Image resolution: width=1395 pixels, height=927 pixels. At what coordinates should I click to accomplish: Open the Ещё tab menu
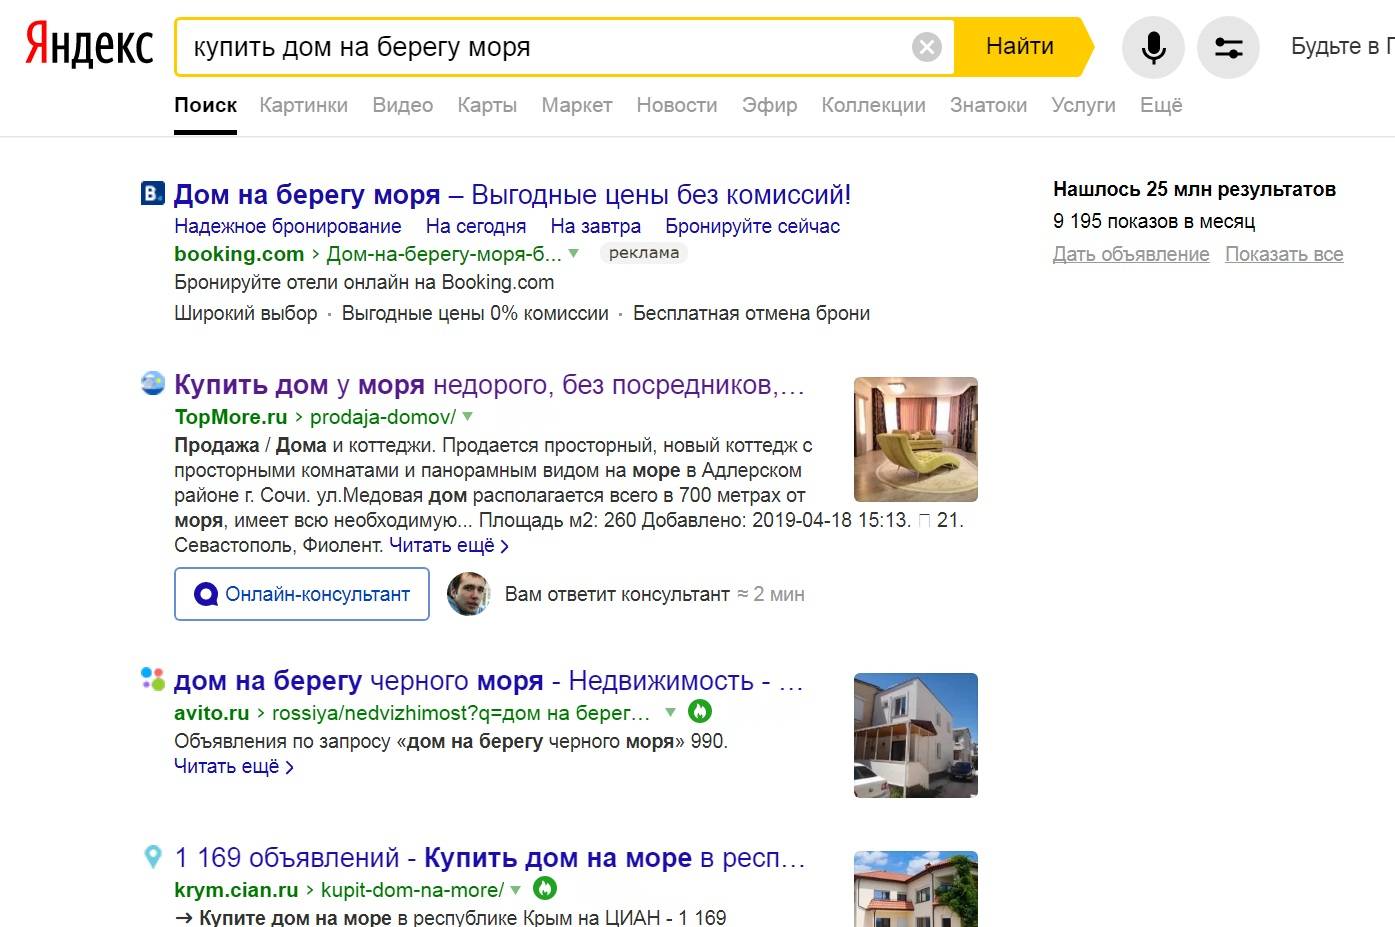(1161, 105)
